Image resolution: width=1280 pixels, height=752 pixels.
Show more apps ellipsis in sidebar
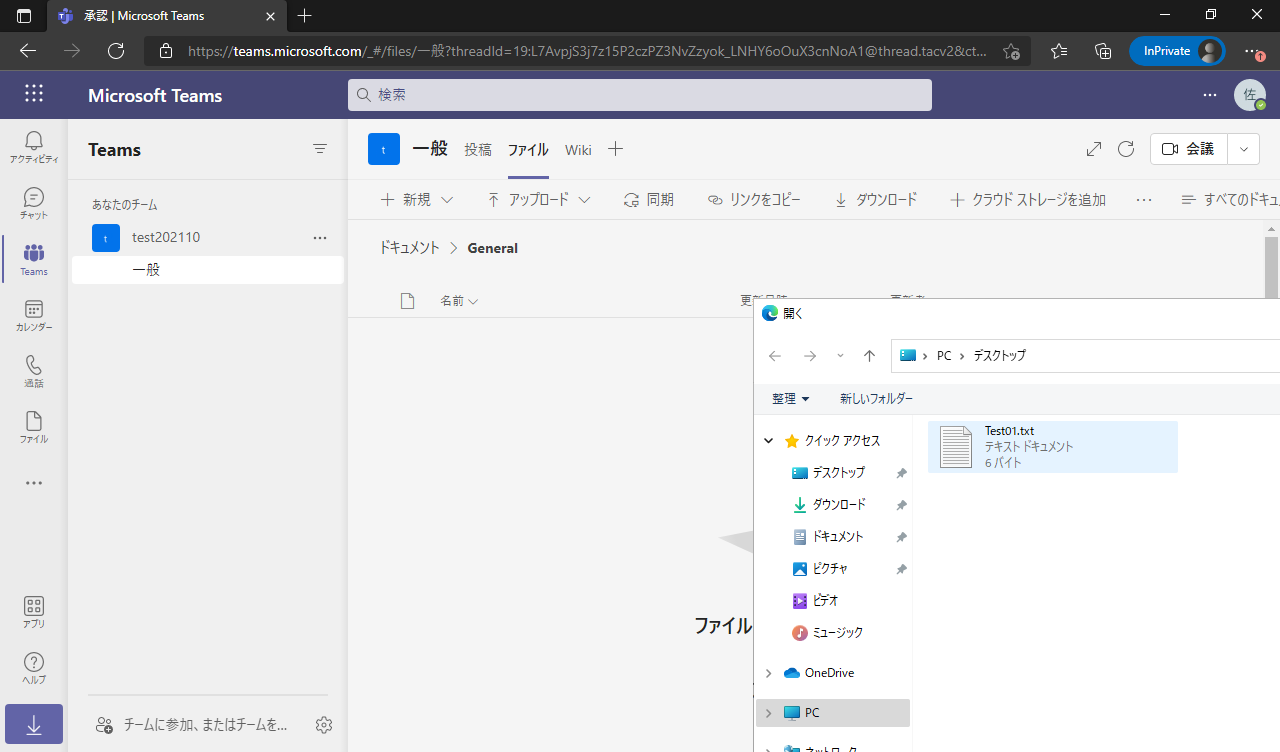point(34,483)
